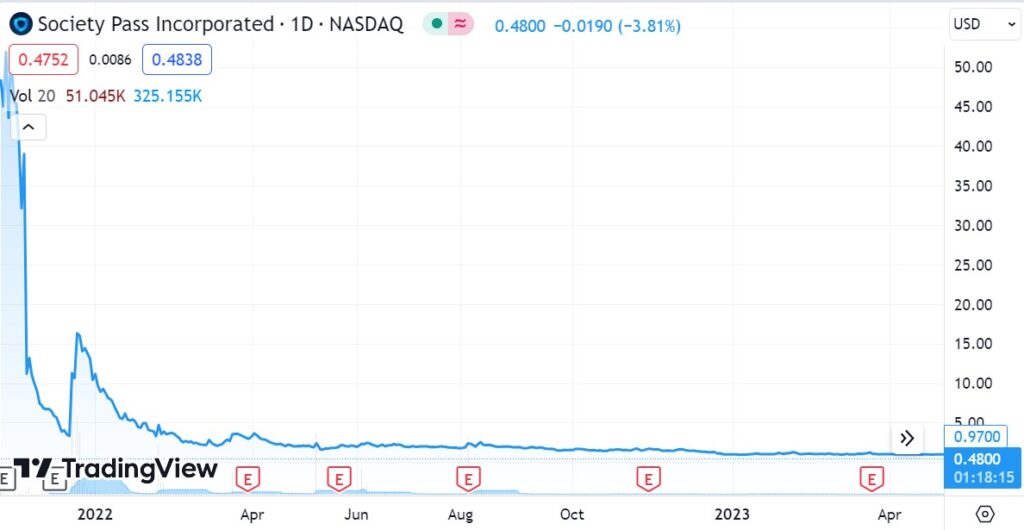Collapse the indicator legend with the chevron
The width and height of the screenshot is (1024, 530).
click(x=28, y=127)
